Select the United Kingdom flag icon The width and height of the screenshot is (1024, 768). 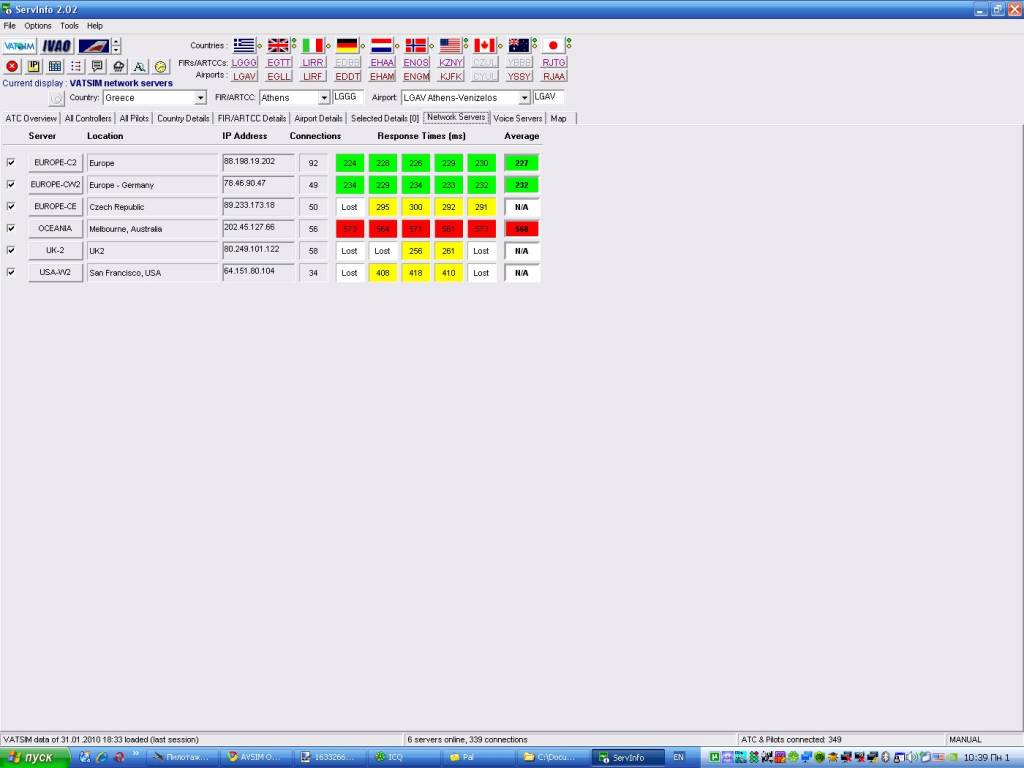tap(278, 45)
